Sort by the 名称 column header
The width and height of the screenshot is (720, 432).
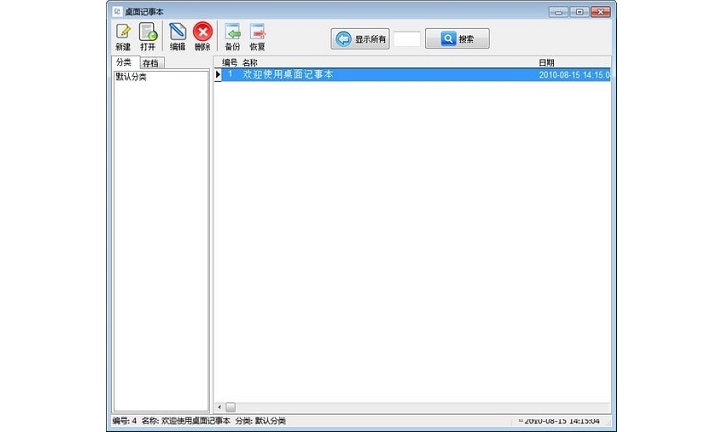tap(250, 63)
